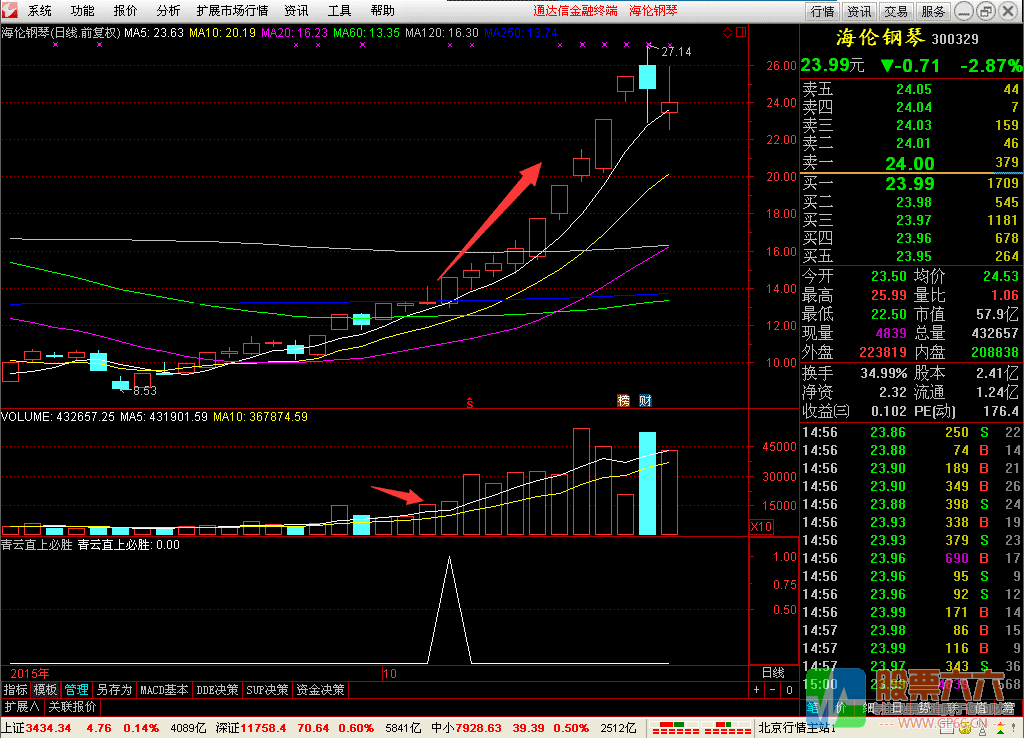The image size is (1024, 738).
Task: Click the red app logo icon
Action: coord(10,11)
